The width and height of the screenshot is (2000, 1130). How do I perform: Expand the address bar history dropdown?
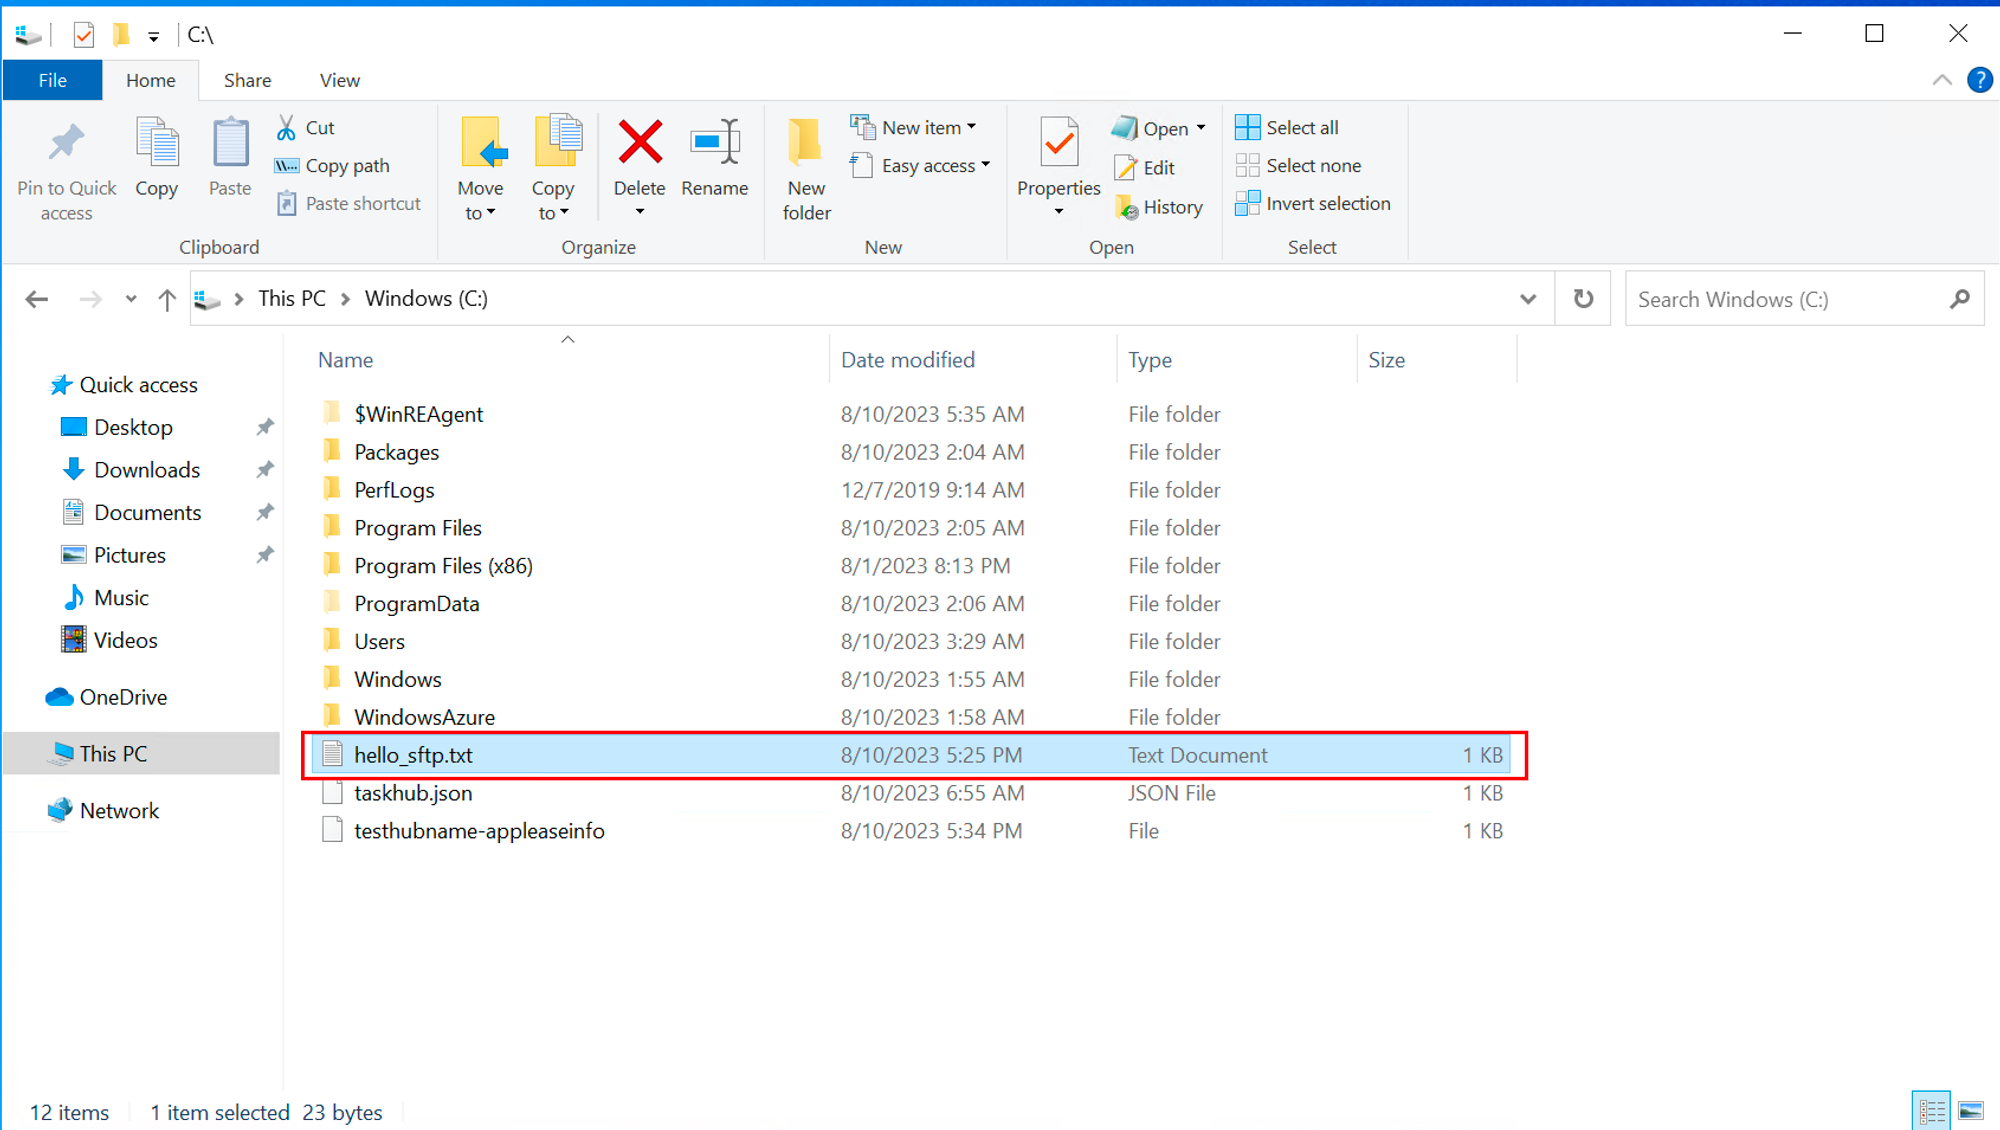(1527, 299)
